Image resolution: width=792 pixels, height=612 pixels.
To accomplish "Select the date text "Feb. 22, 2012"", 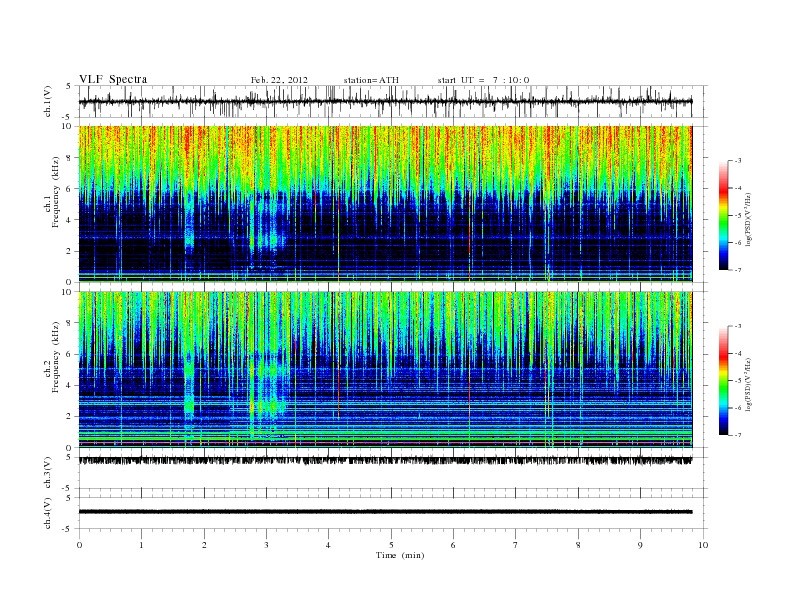I will tap(279, 80).
